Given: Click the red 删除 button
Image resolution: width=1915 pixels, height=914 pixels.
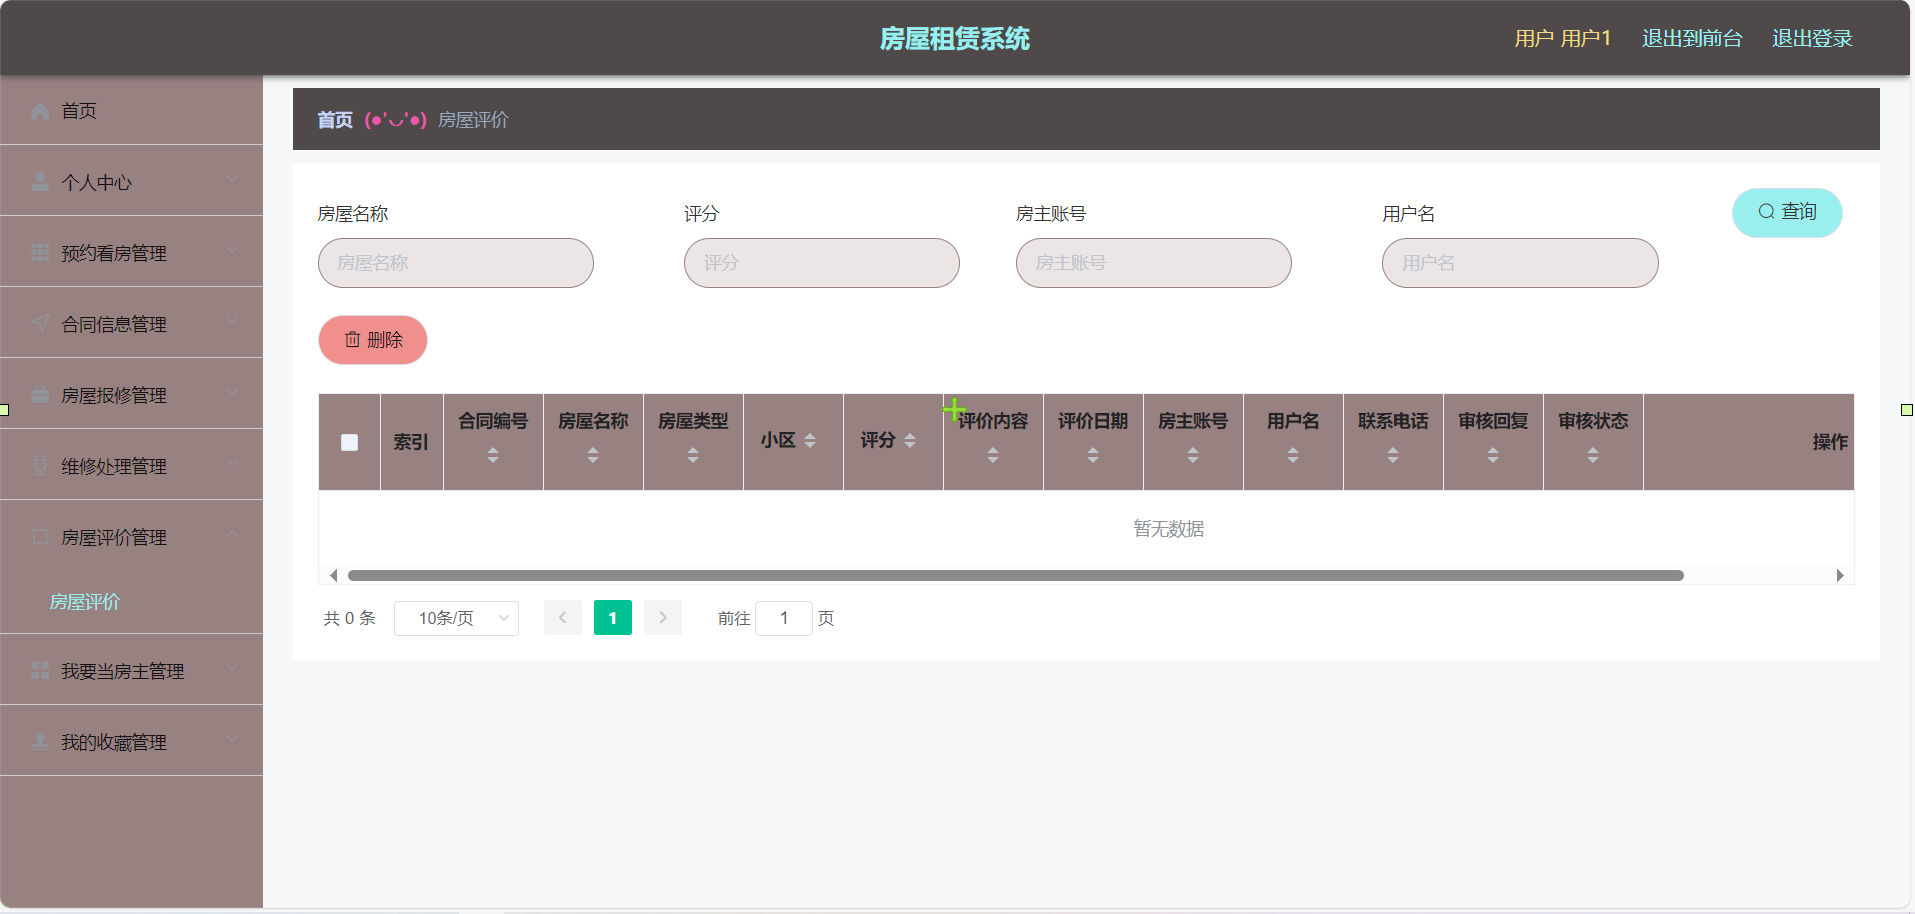Looking at the screenshot, I should 373,340.
